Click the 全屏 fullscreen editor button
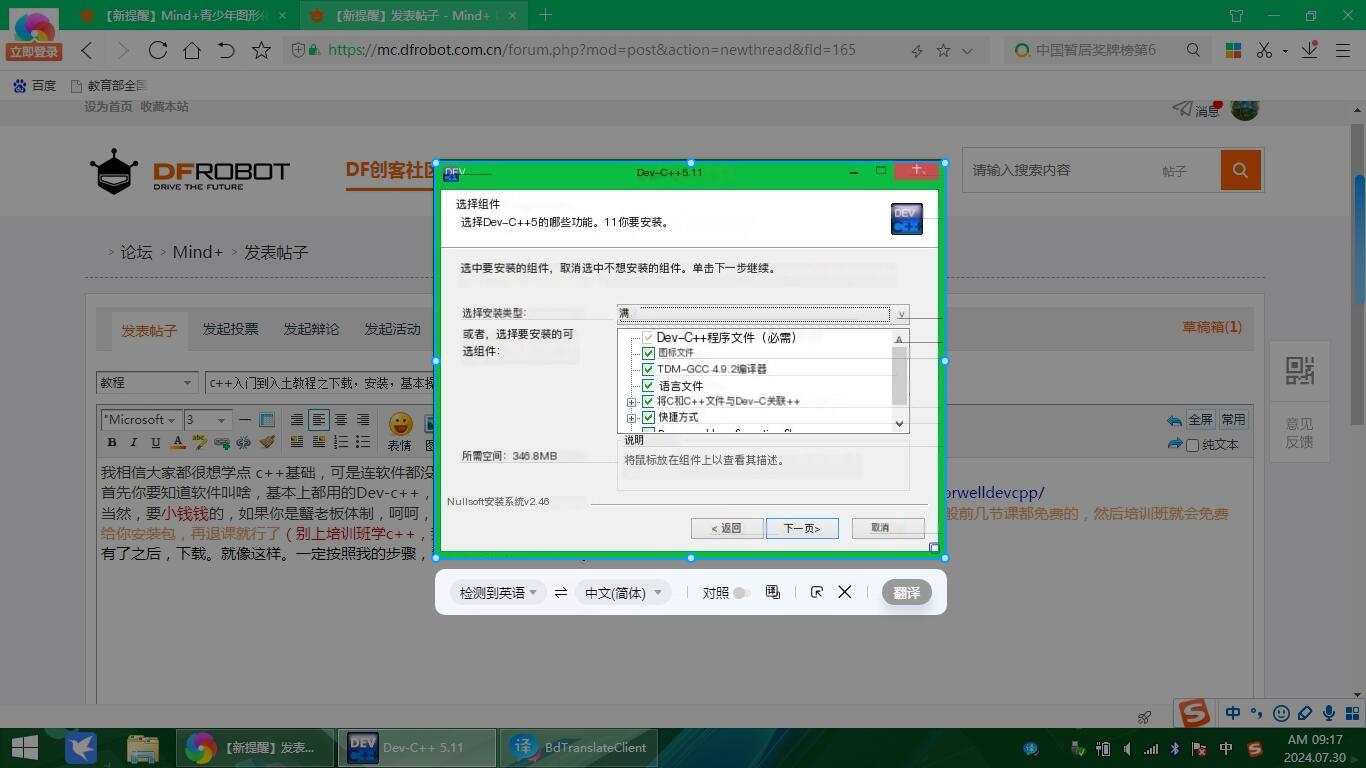This screenshot has width=1366, height=768. pos(1200,420)
